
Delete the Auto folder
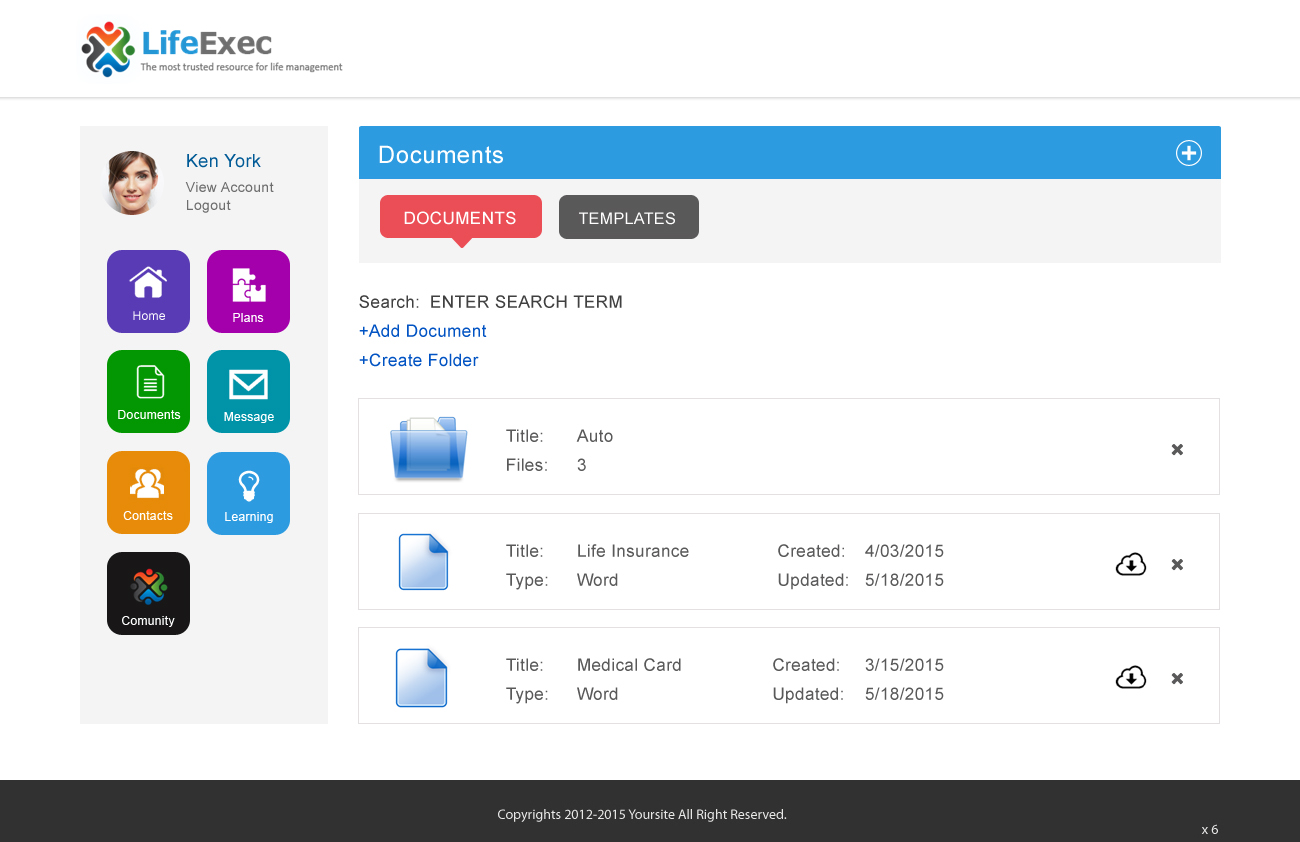(1177, 450)
